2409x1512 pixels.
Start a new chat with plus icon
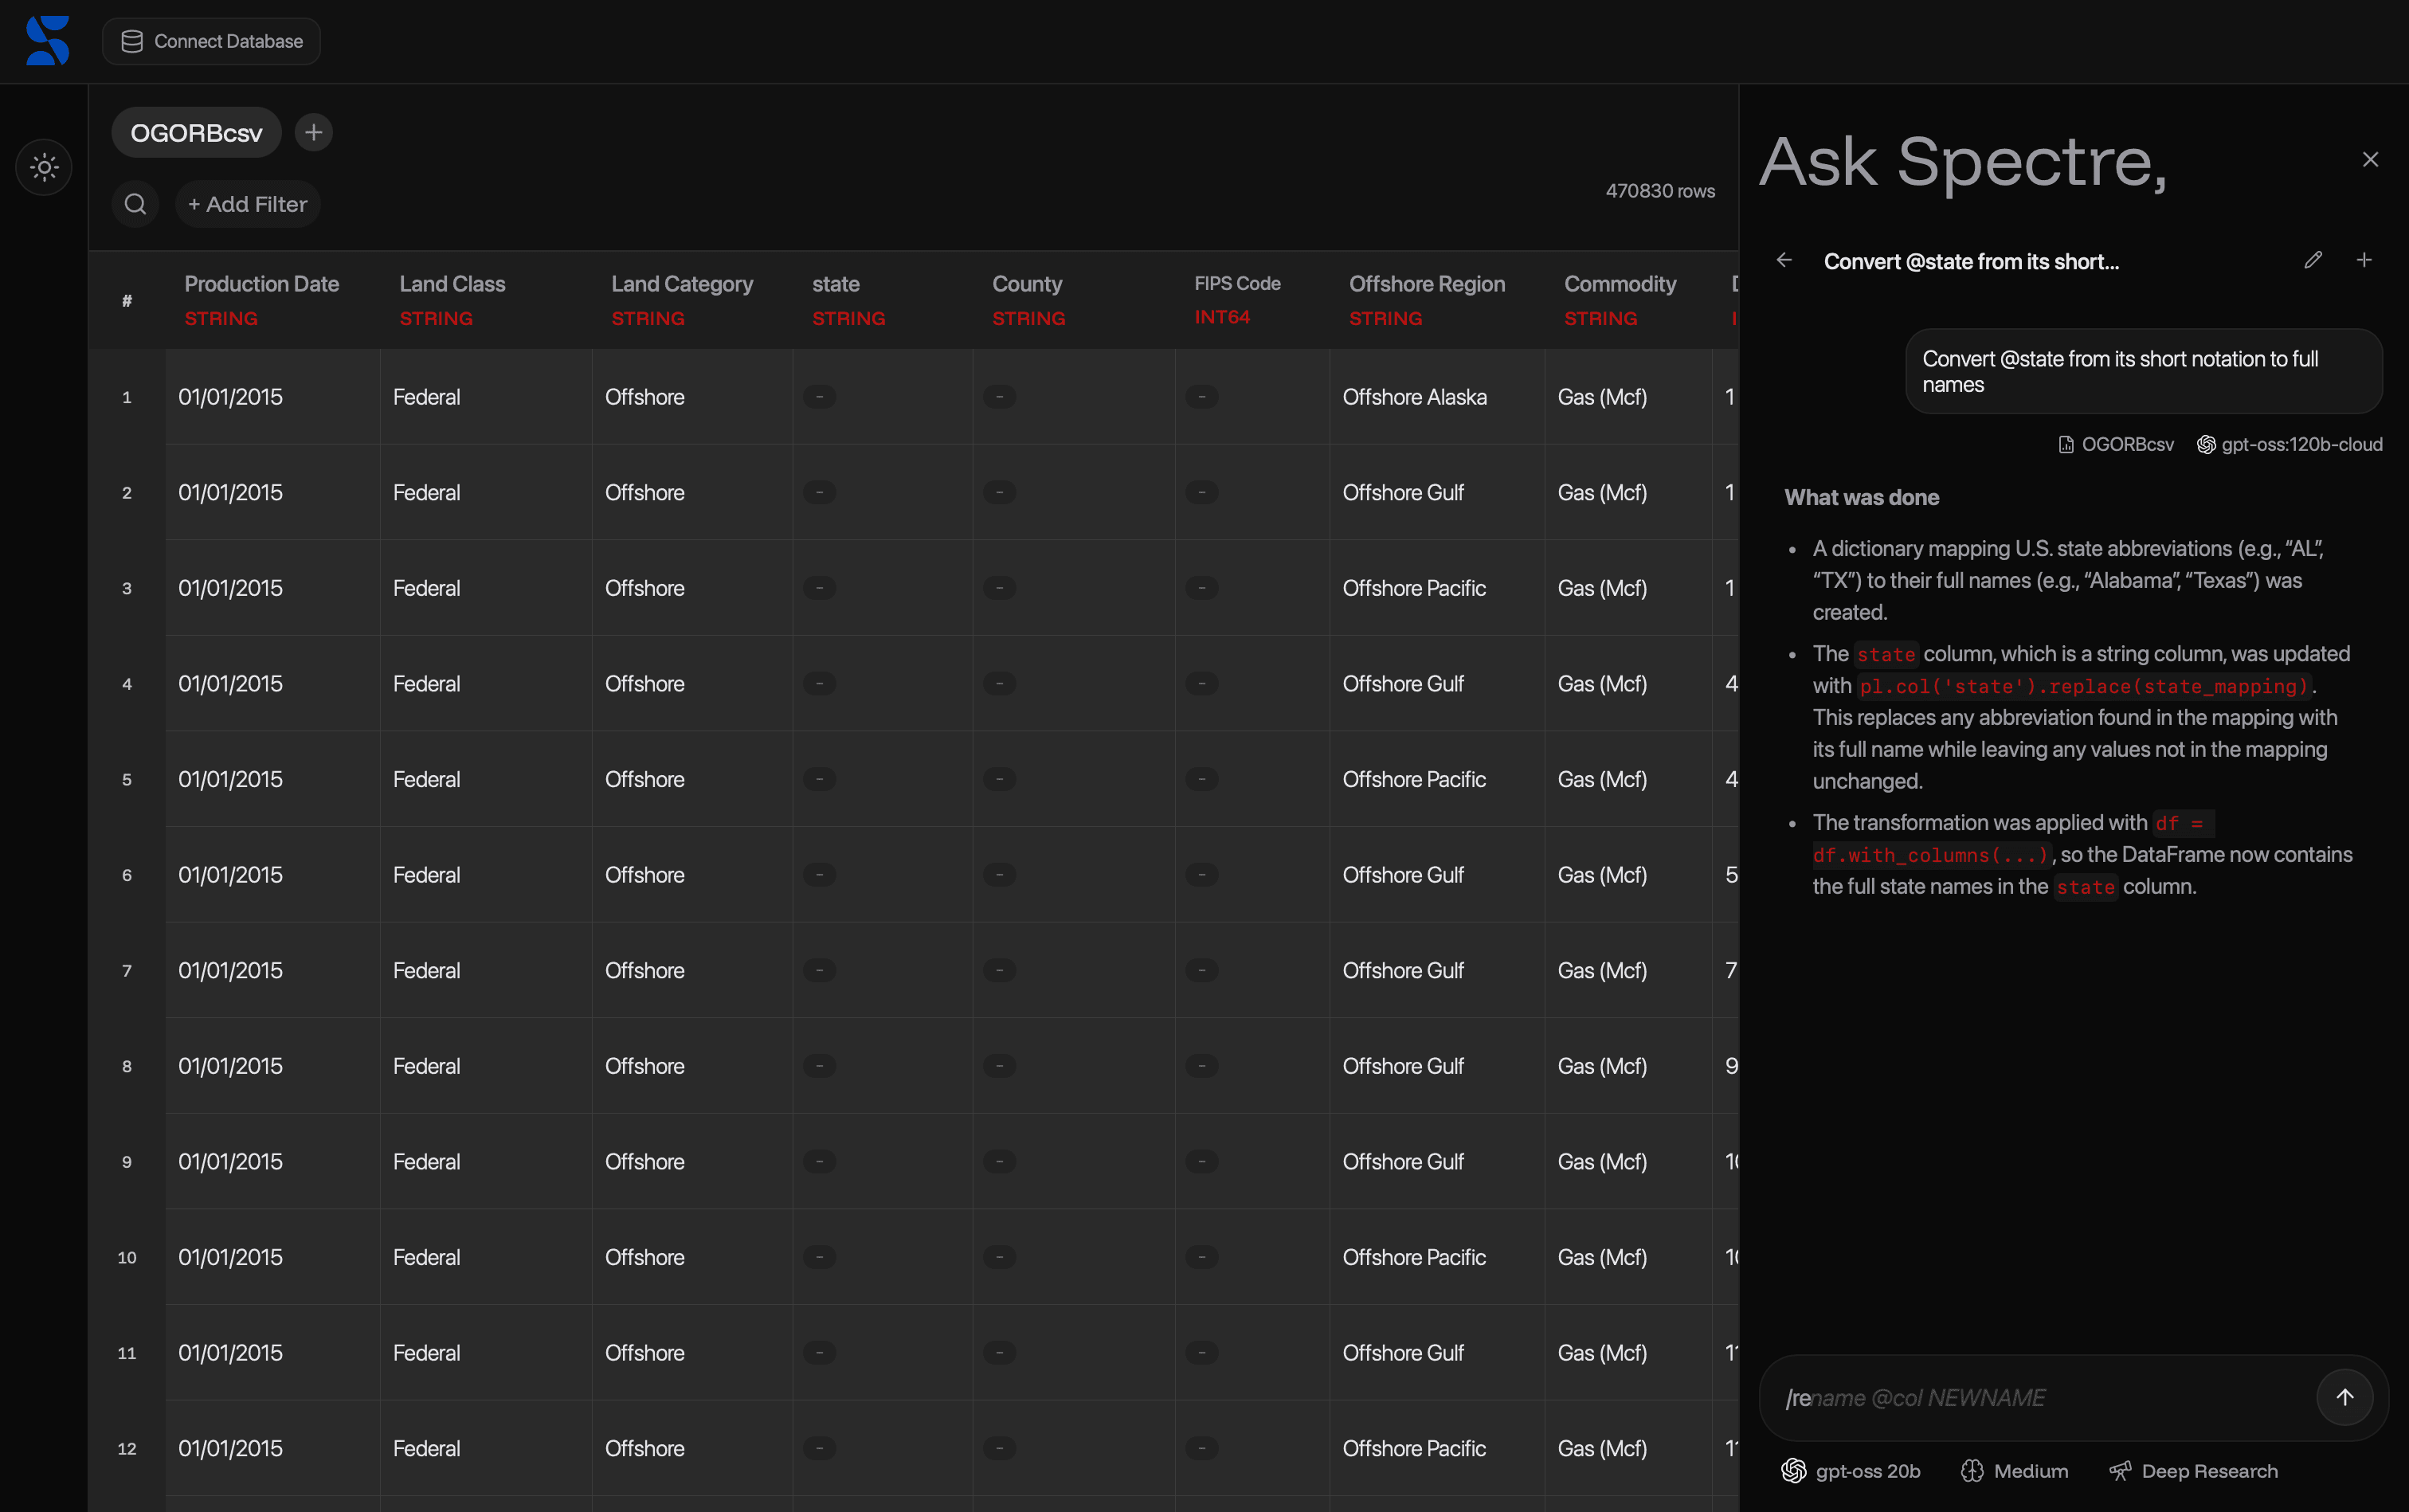coord(2364,260)
